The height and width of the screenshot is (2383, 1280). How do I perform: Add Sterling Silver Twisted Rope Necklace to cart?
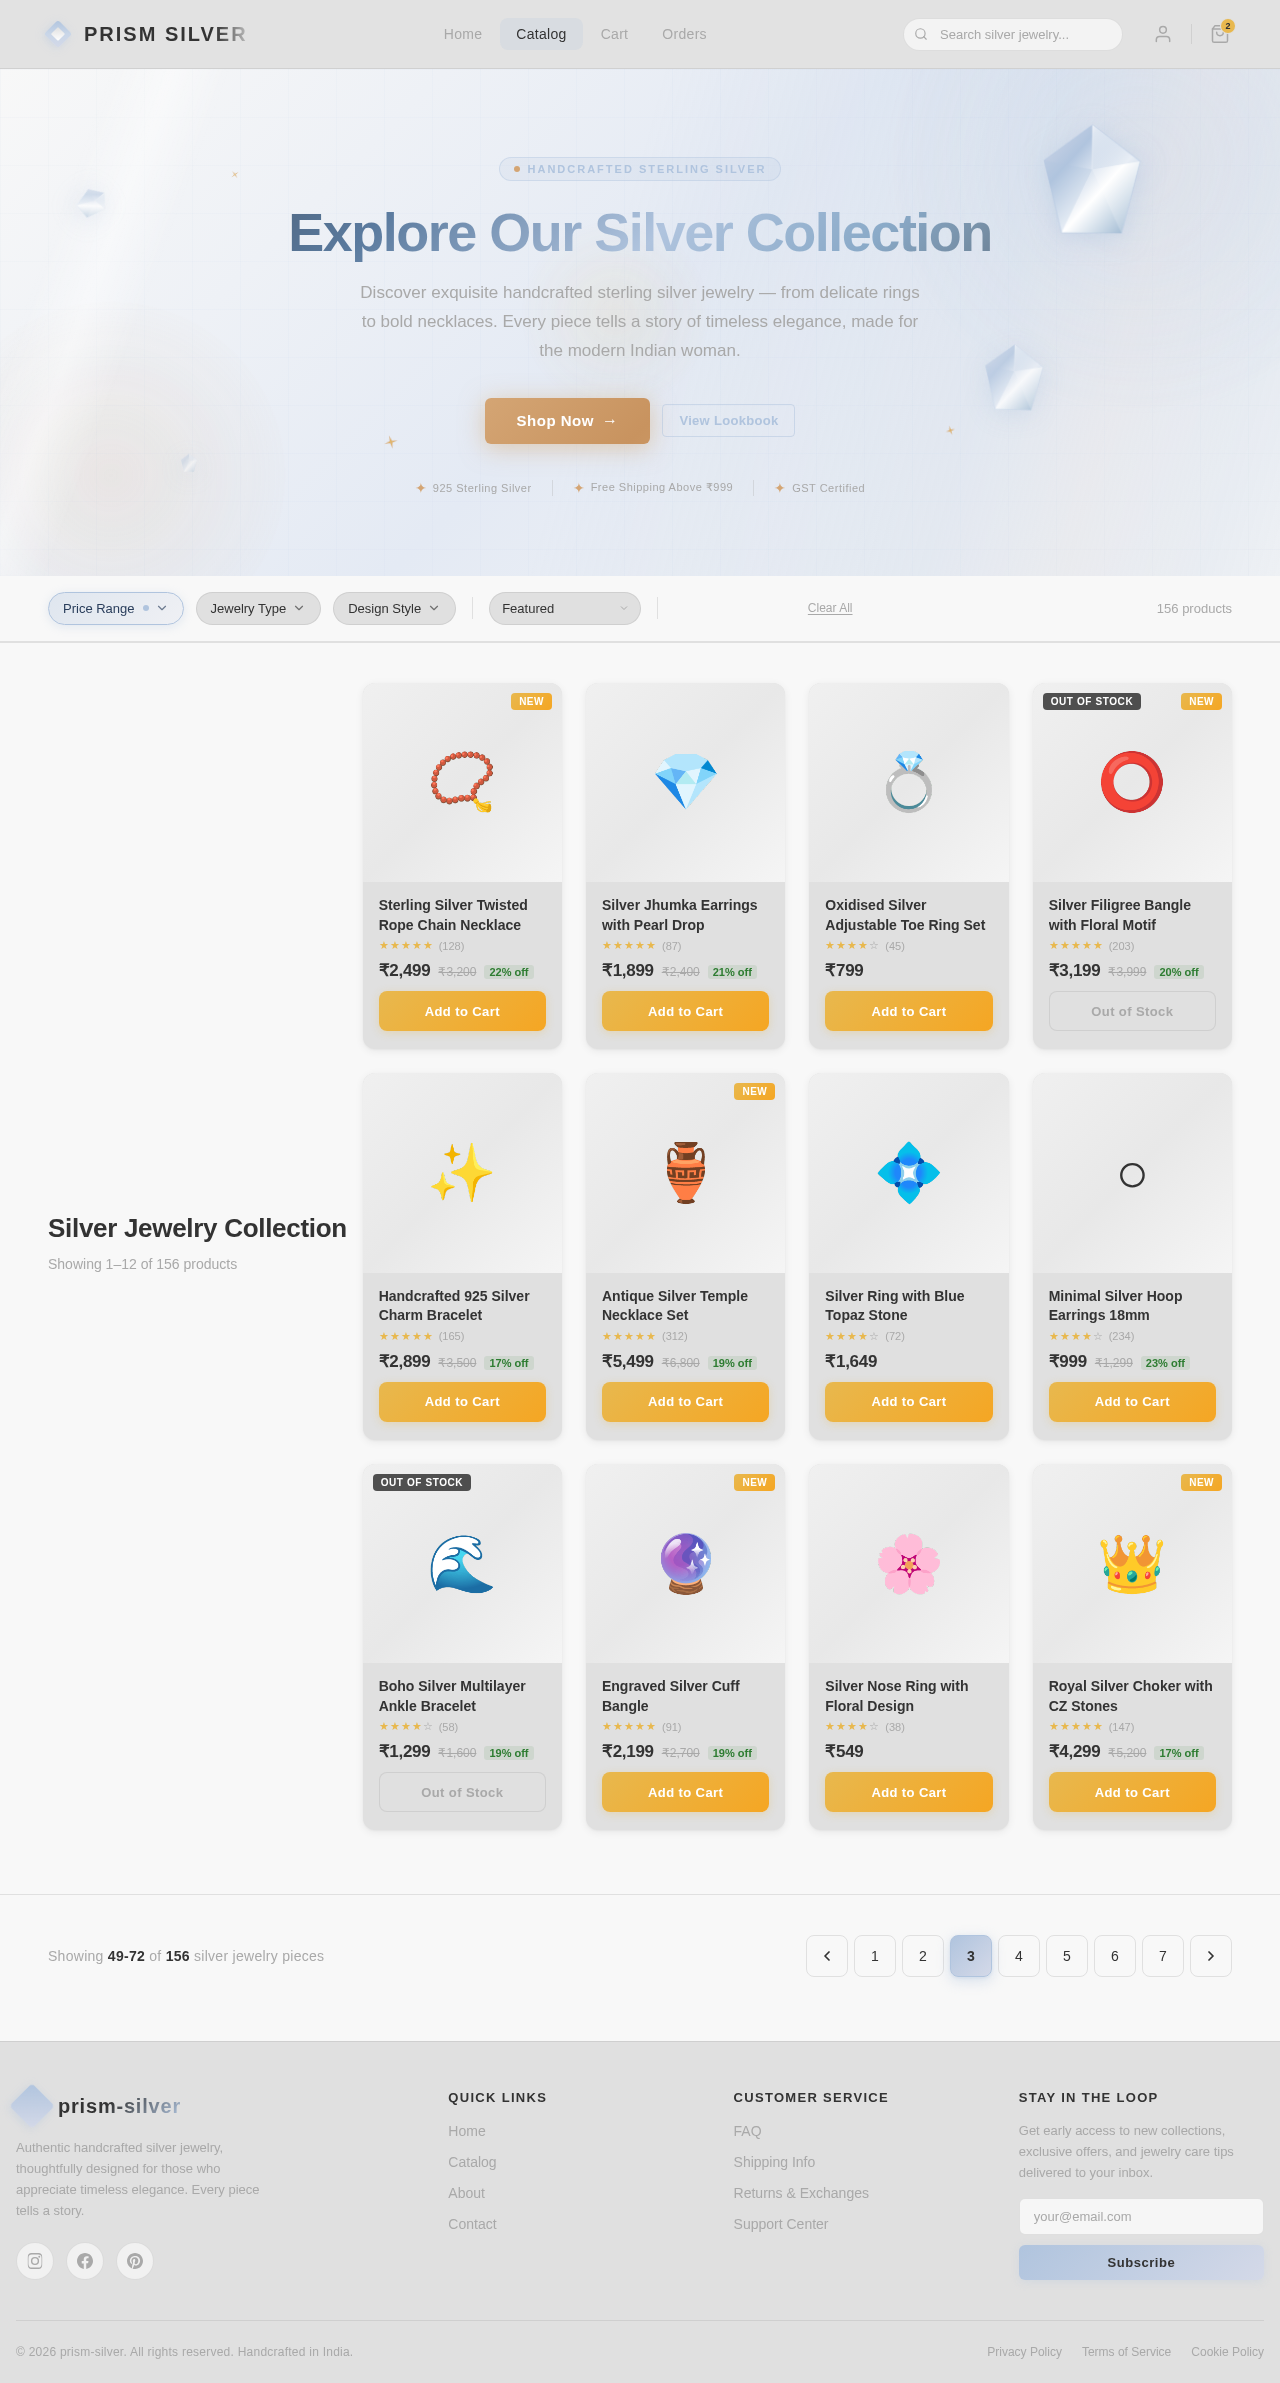pyautogui.click(x=462, y=1011)
